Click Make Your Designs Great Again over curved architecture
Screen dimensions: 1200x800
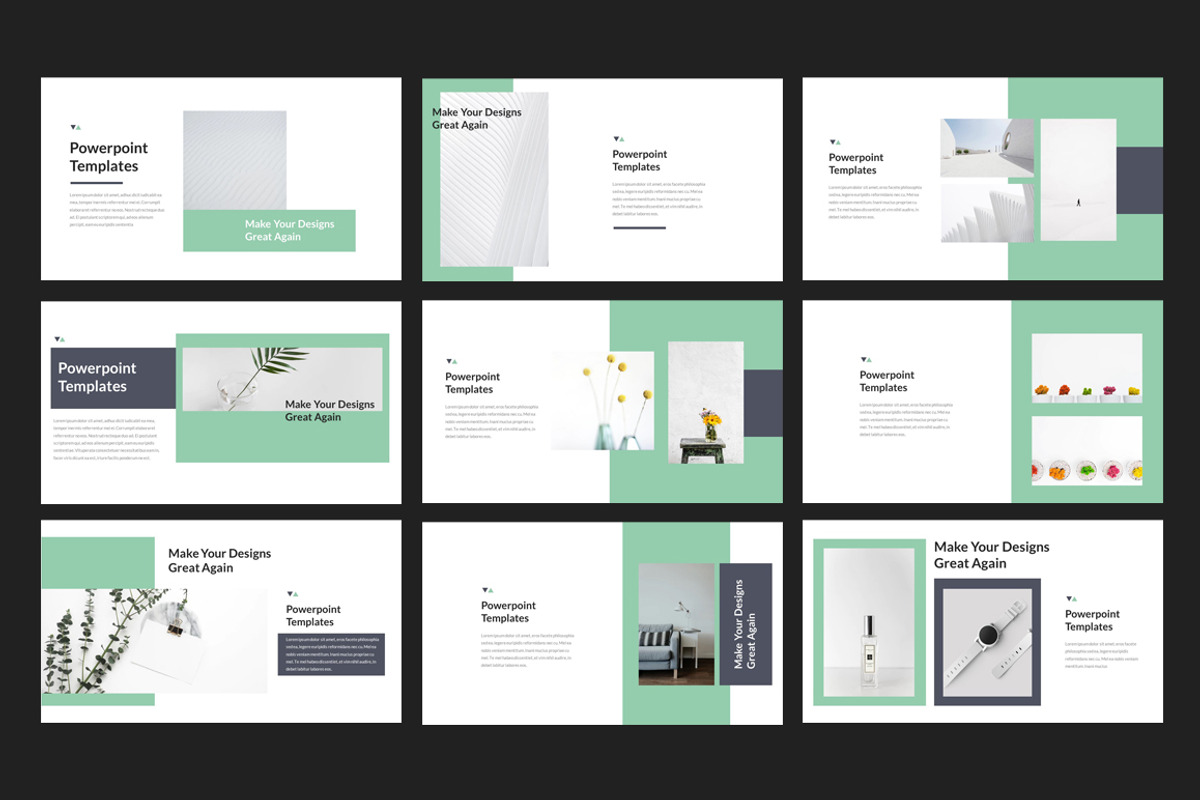pyautogui.click(x=477, y=119)
